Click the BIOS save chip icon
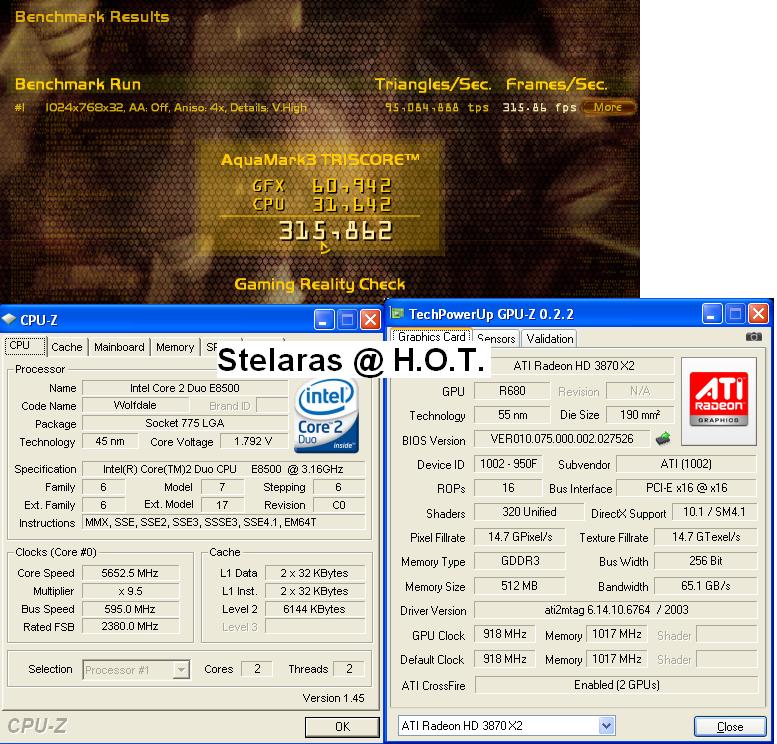 [x=663, y=439]
